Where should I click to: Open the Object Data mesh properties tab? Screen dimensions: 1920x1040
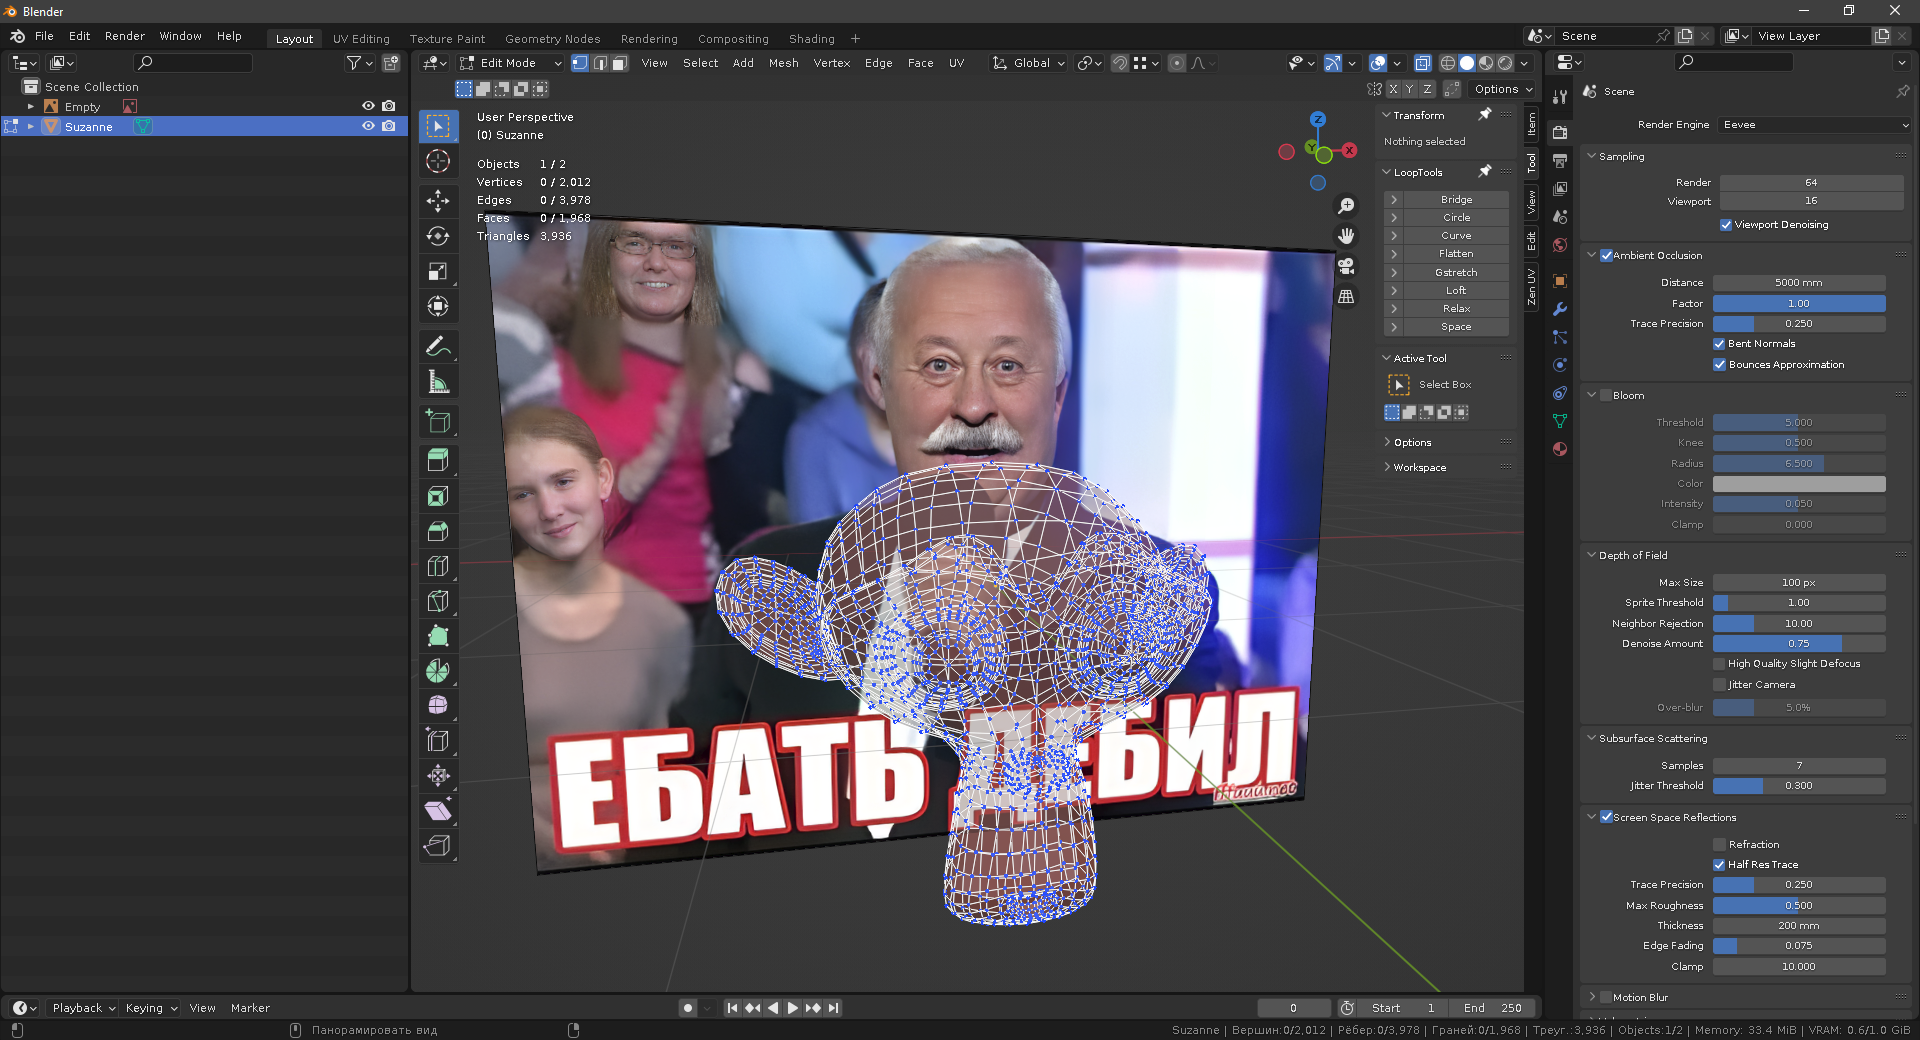point(1560,421)
